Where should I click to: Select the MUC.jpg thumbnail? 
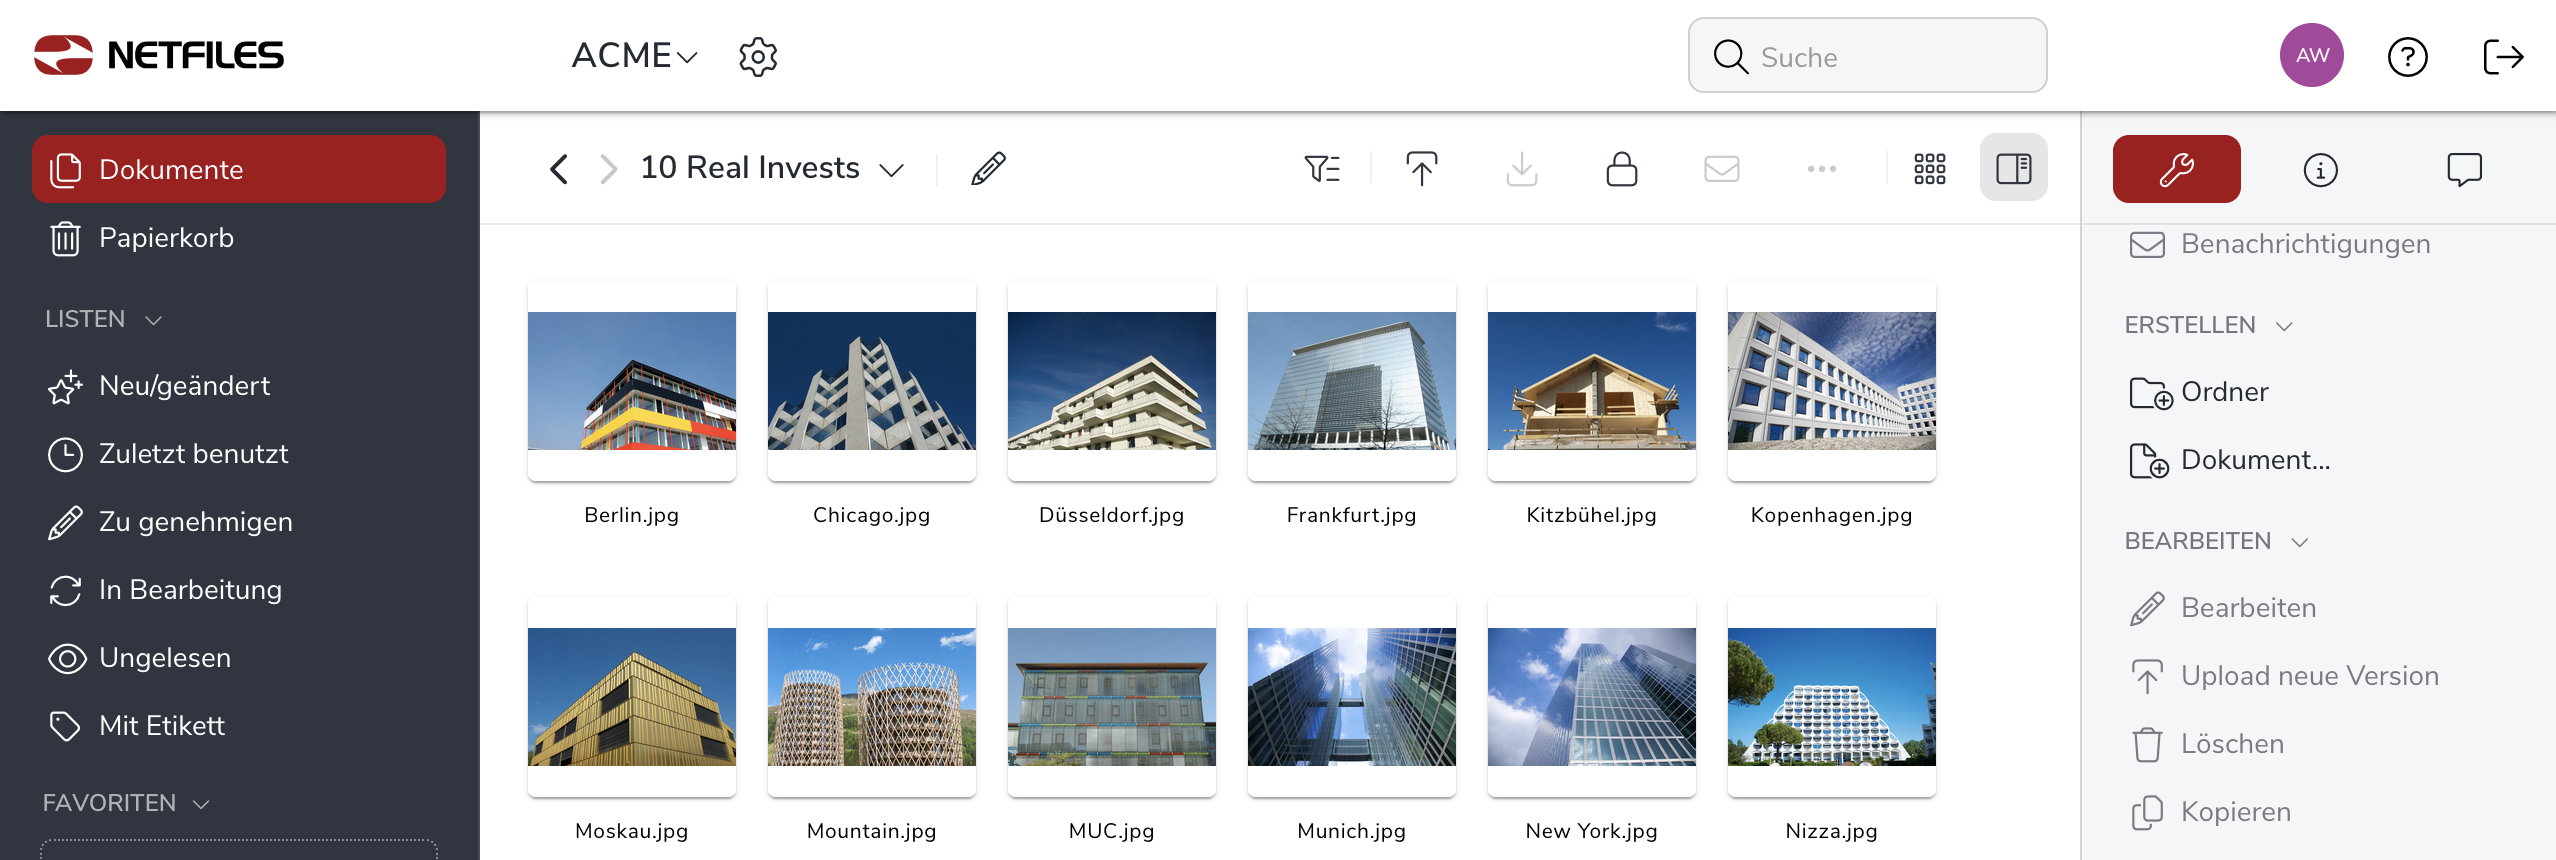click(1111, 697)
